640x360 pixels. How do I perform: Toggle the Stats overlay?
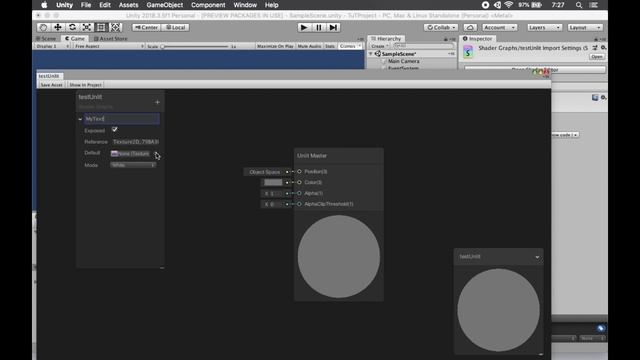(x=330, y=46)
